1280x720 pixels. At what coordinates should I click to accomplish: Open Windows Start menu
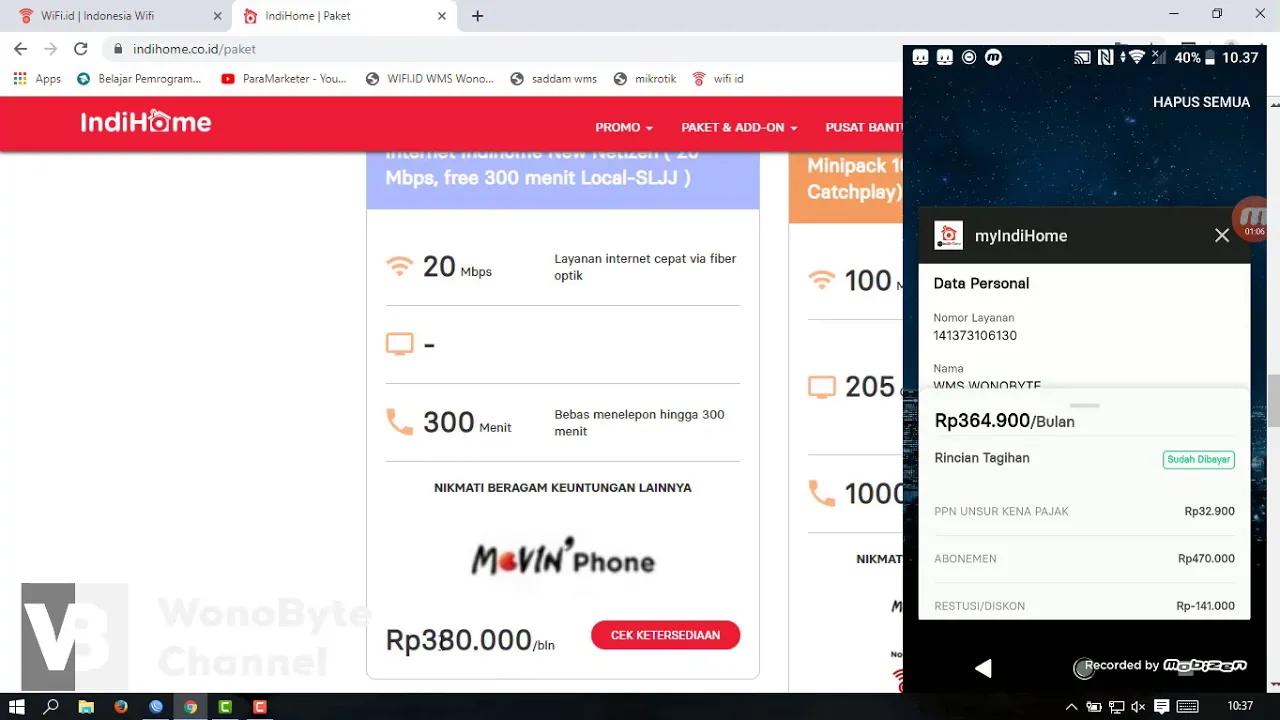point(17,706)
